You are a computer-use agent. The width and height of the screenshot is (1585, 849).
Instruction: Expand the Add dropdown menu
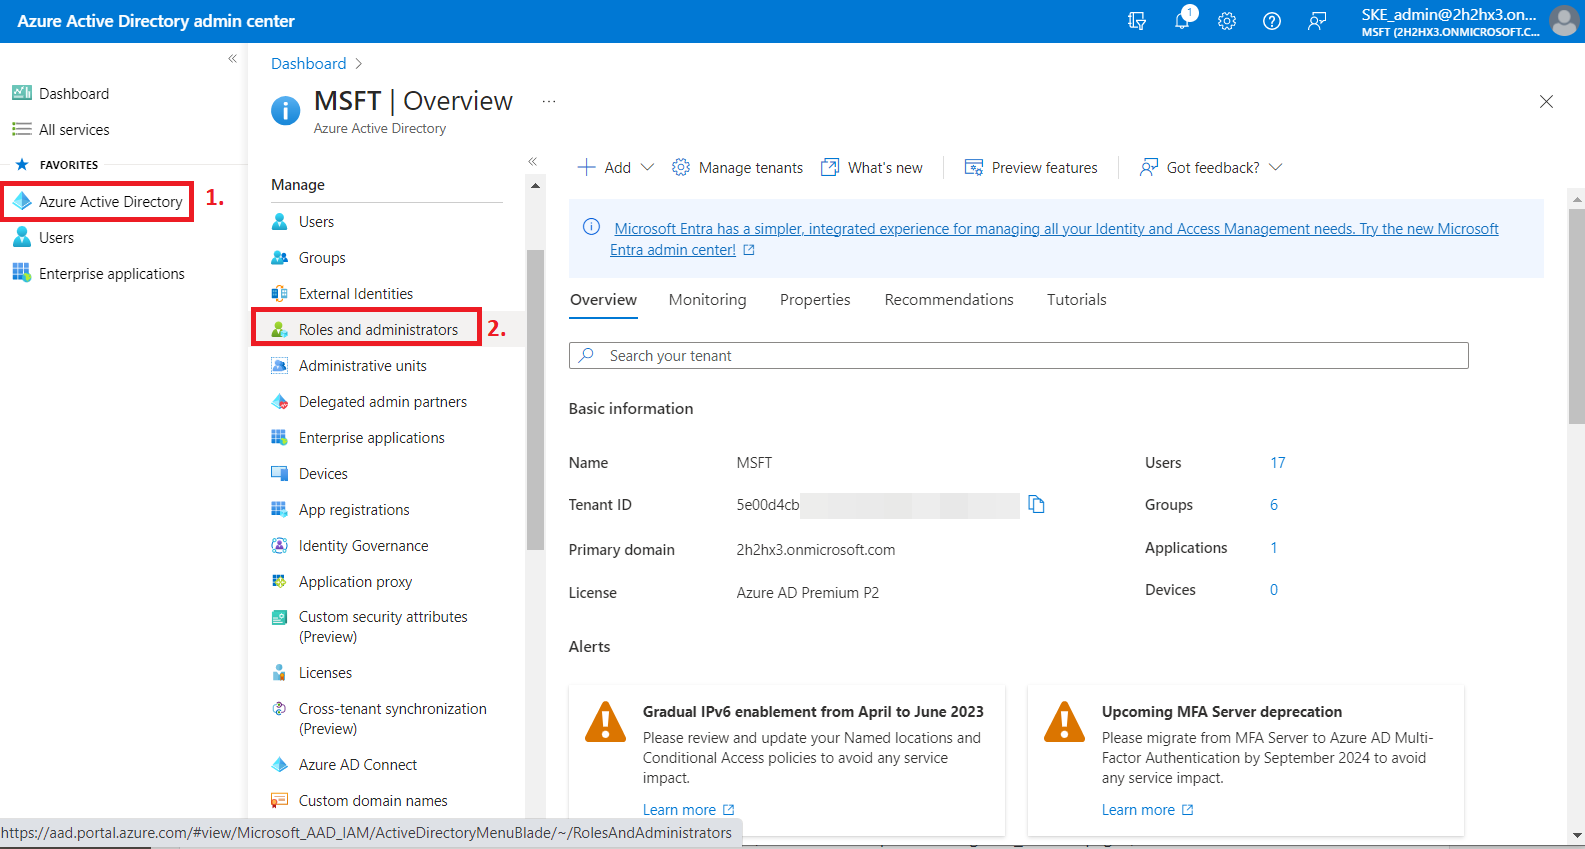647,167
